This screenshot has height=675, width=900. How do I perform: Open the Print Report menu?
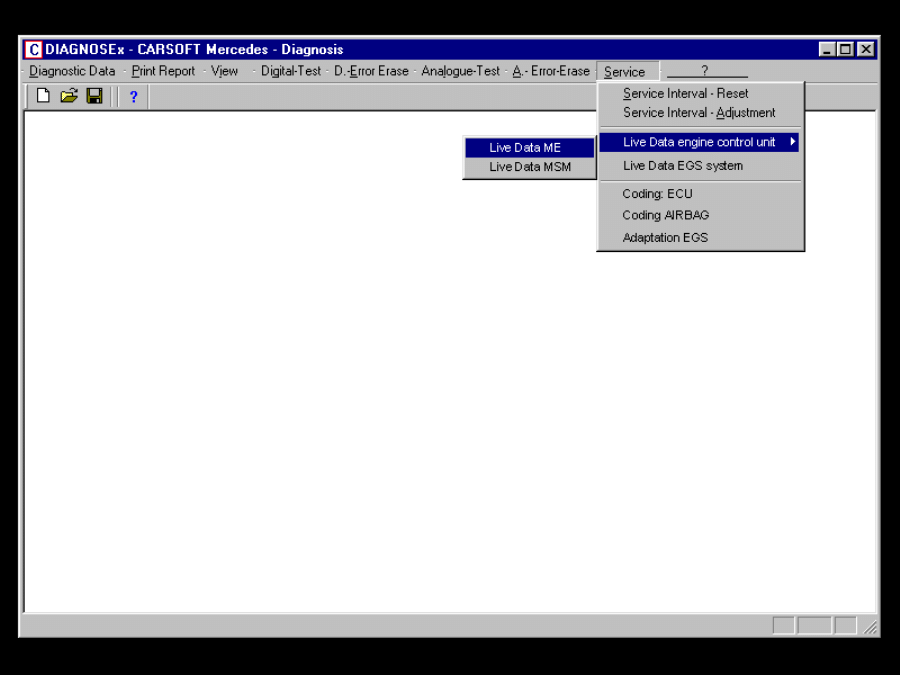163,71
